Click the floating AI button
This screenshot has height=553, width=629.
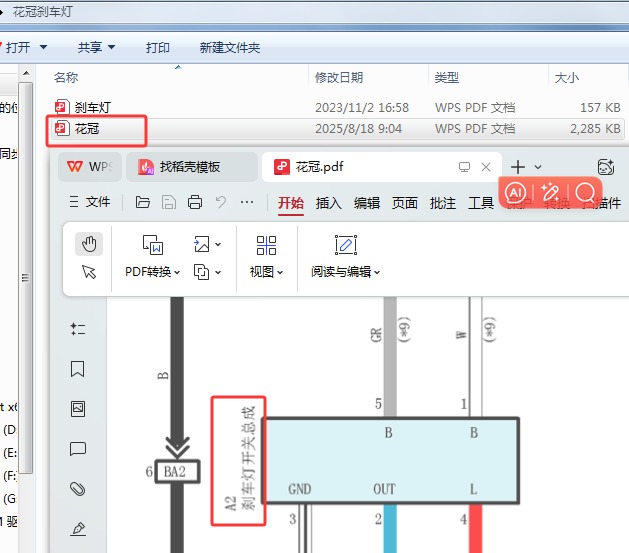click(515, 192)
